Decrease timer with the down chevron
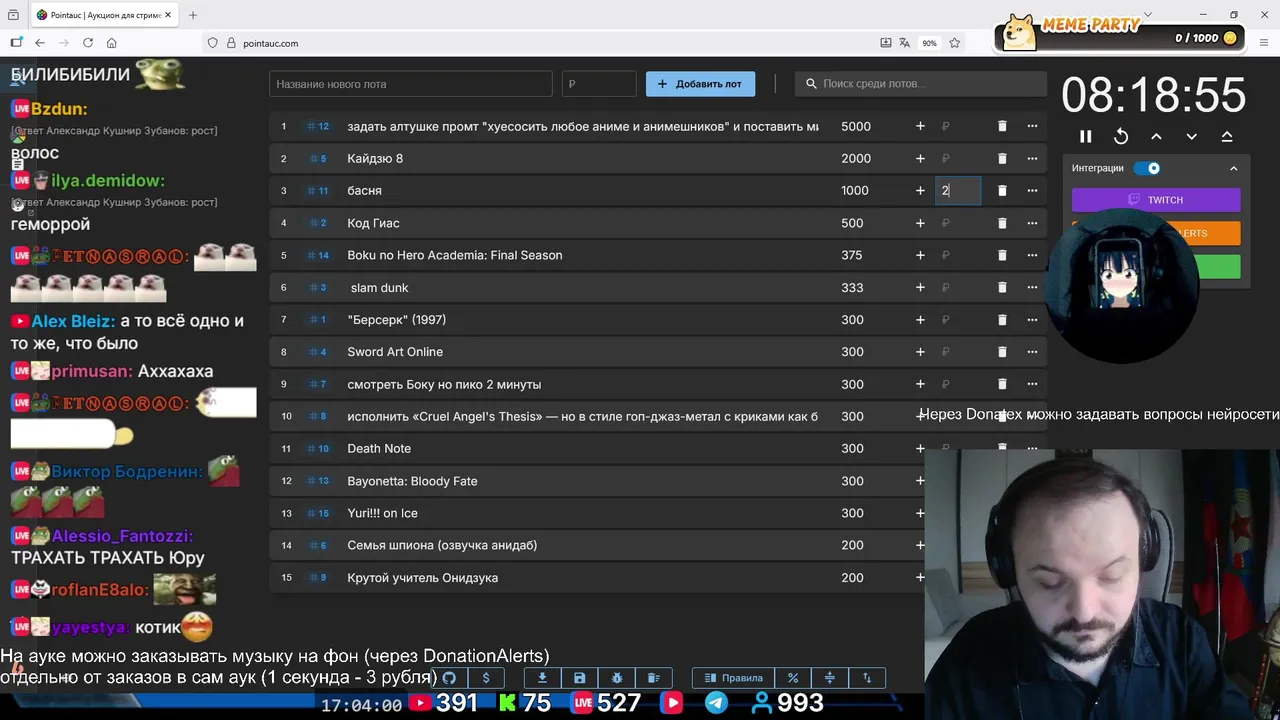Screen dimensions: 1280x720 (1191, 136)
